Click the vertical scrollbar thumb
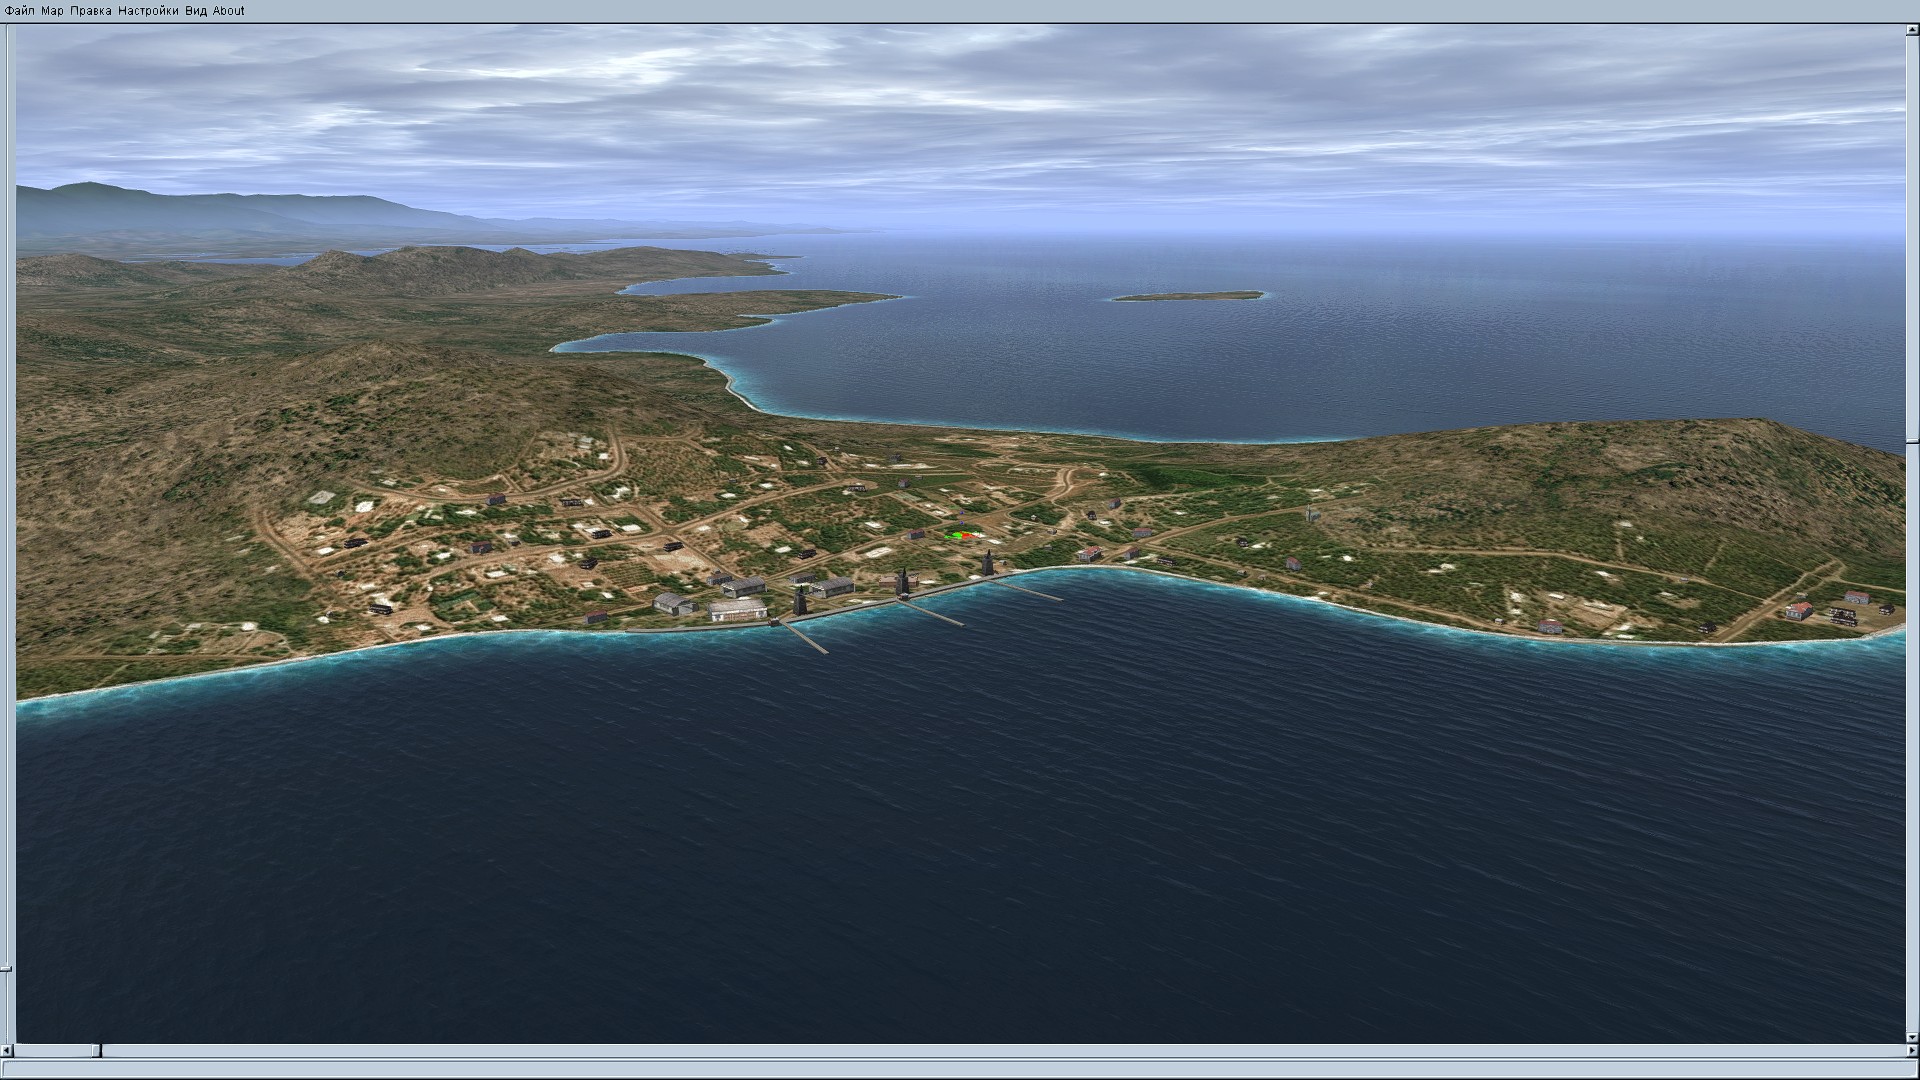The width and height of the screenshot is (1920, 1080). [x=1912, y=441]
